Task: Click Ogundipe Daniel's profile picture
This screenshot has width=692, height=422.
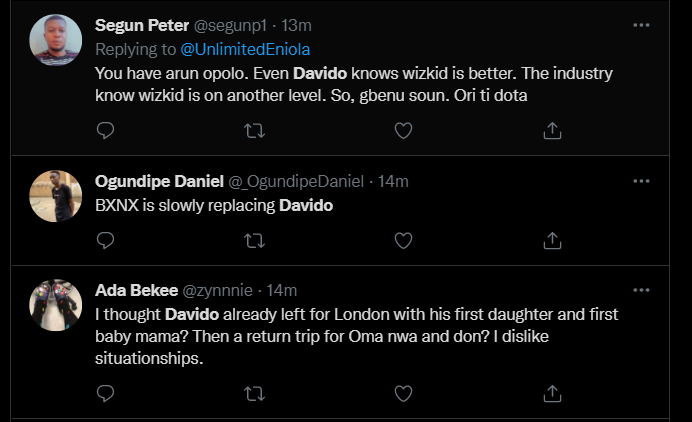Action: pyautogui.click(x=56, y=196)
